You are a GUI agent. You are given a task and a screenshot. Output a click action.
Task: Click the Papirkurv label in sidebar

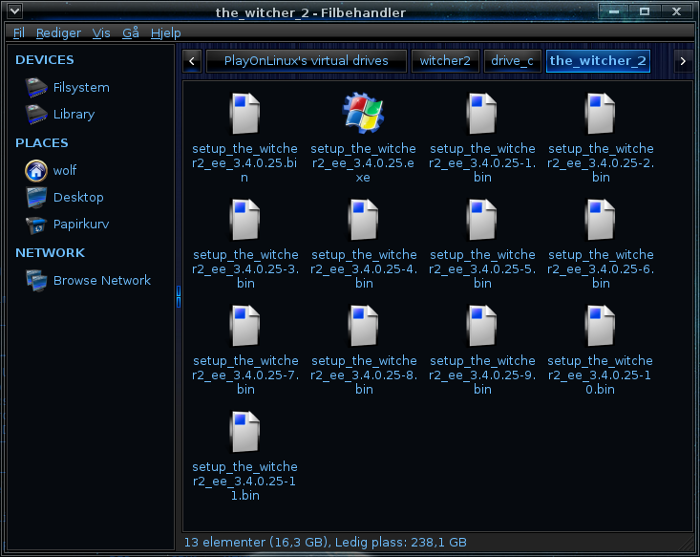[81, 224]
